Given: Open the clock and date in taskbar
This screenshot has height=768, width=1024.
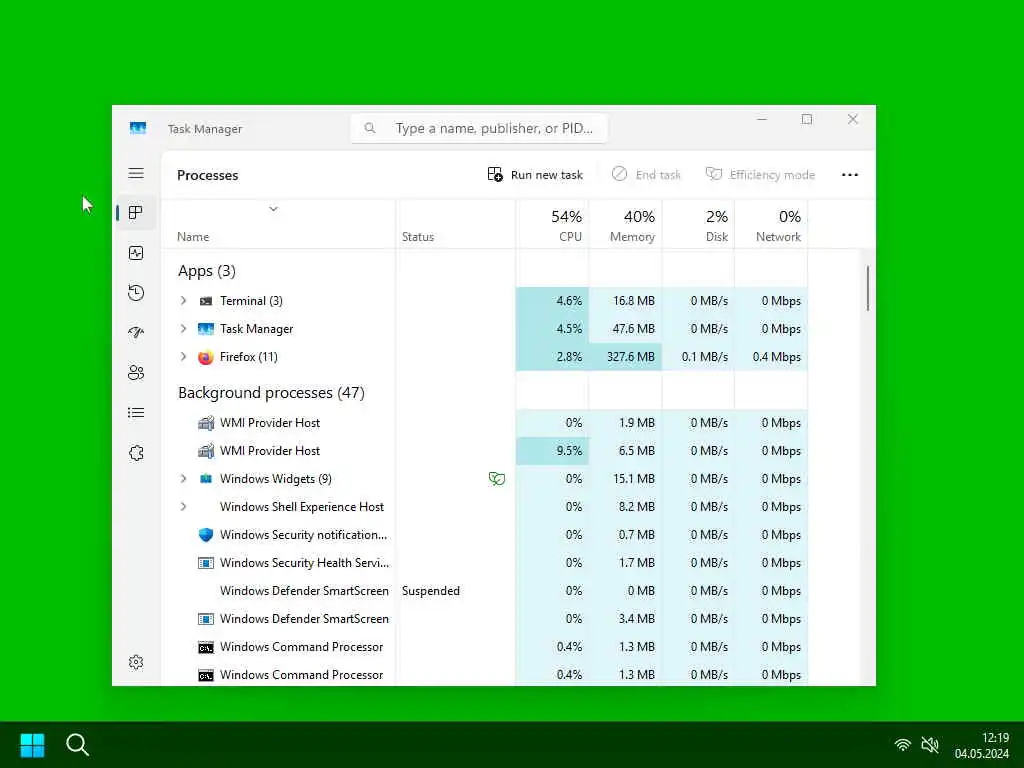Looking at the screenshot, I should [982, 745].
